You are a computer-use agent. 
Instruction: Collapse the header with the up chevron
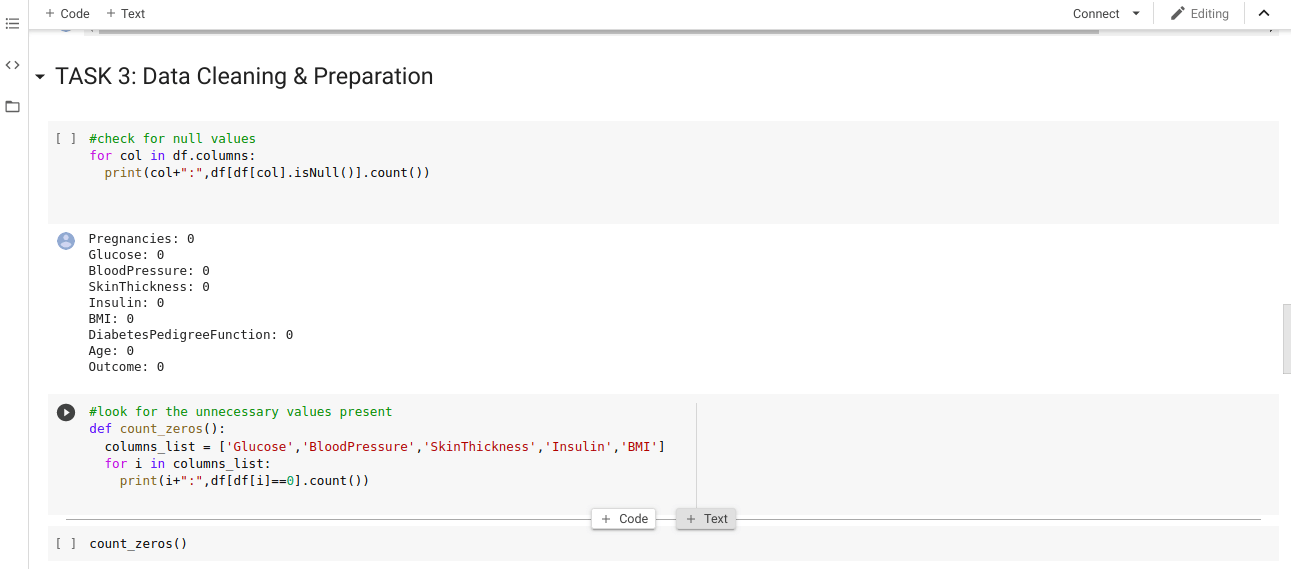pos(1264,14)
